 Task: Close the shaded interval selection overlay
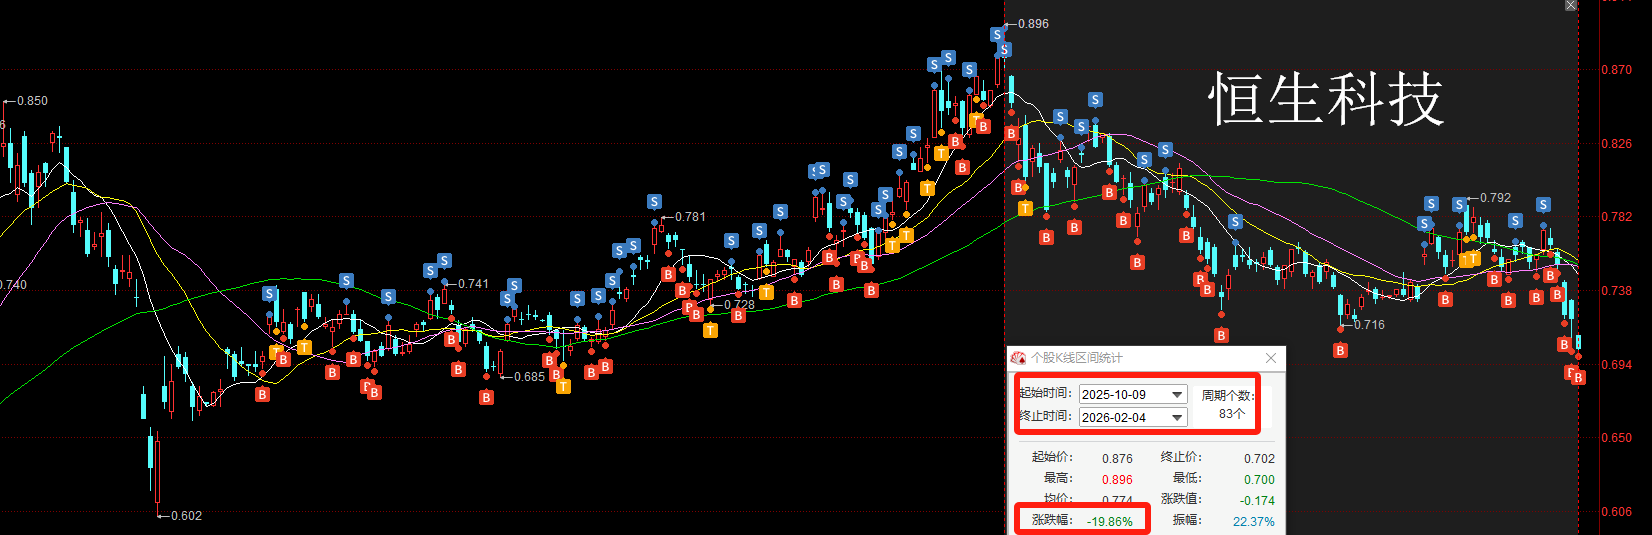point(1571,5)
